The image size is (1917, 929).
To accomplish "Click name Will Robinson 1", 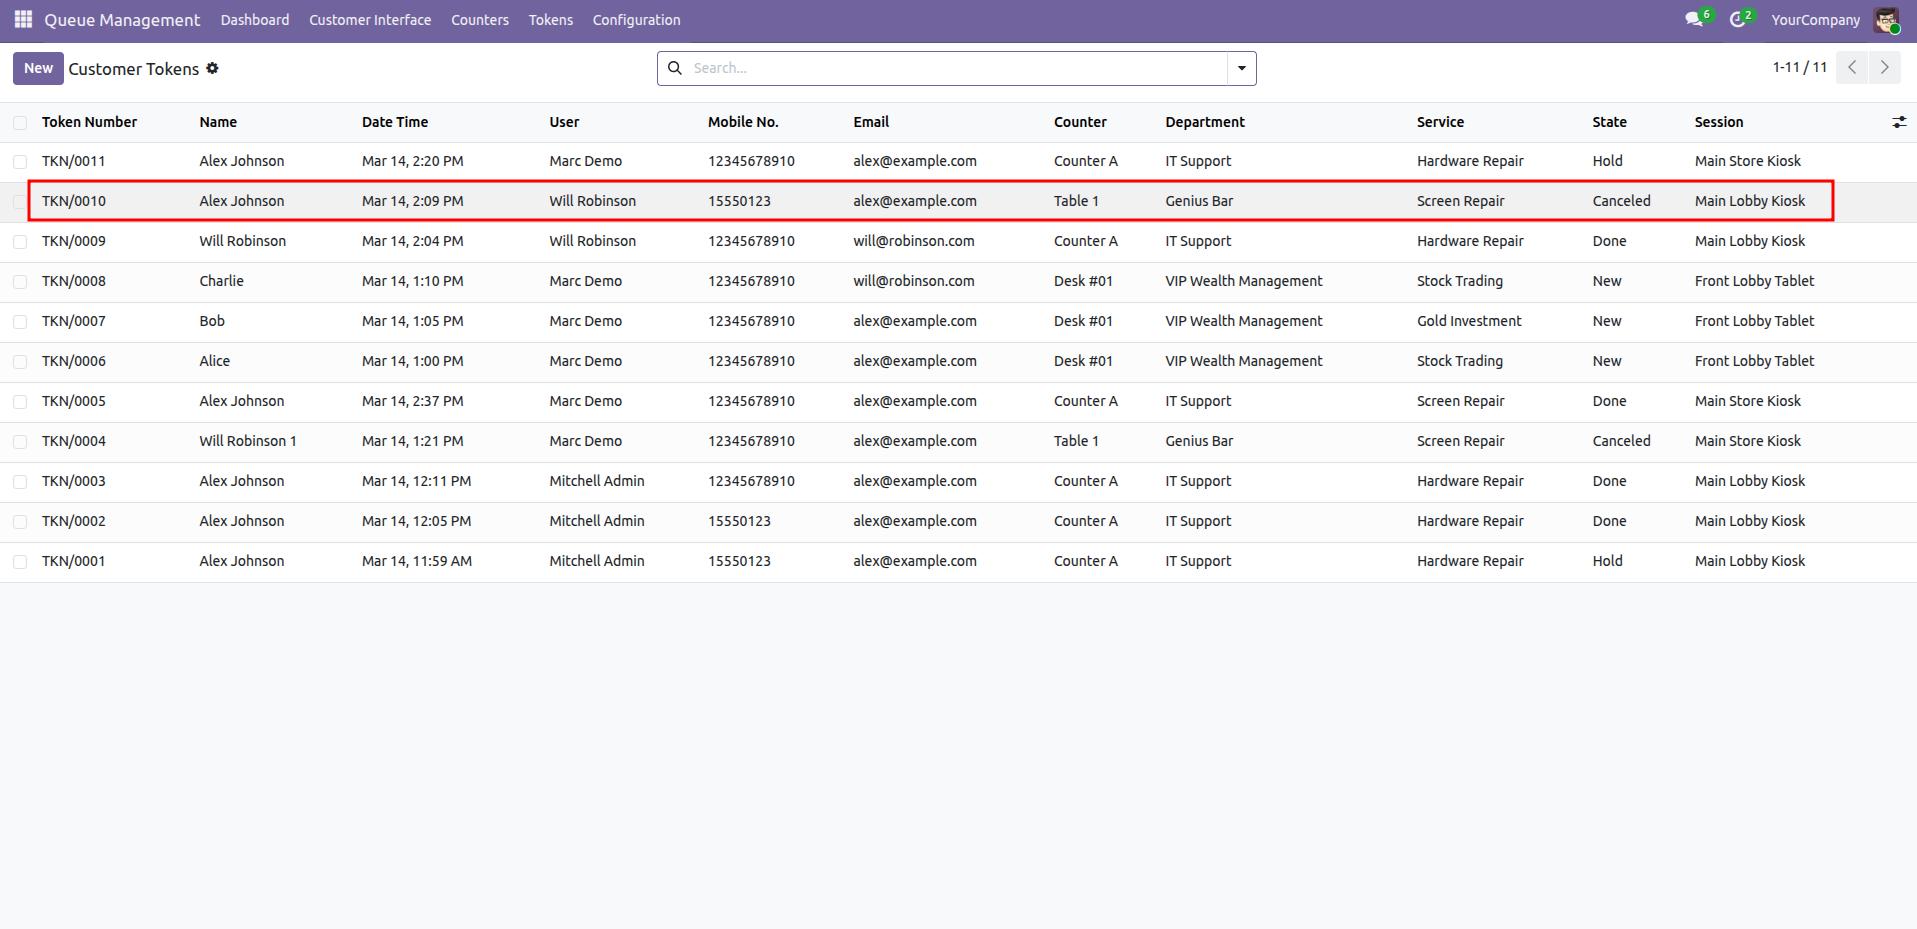I will click(248, 441).
